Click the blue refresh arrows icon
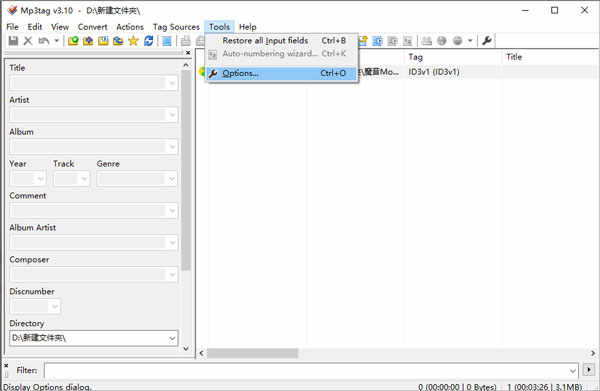The image size is (600, 391). click(148, 41)
